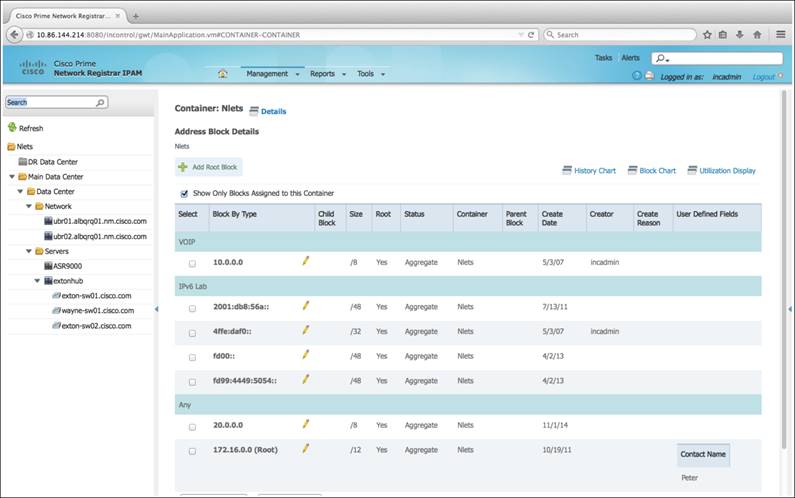Collapse the Main Data Center tree node
Screen dimensions: 795x498
click(10, 177)
